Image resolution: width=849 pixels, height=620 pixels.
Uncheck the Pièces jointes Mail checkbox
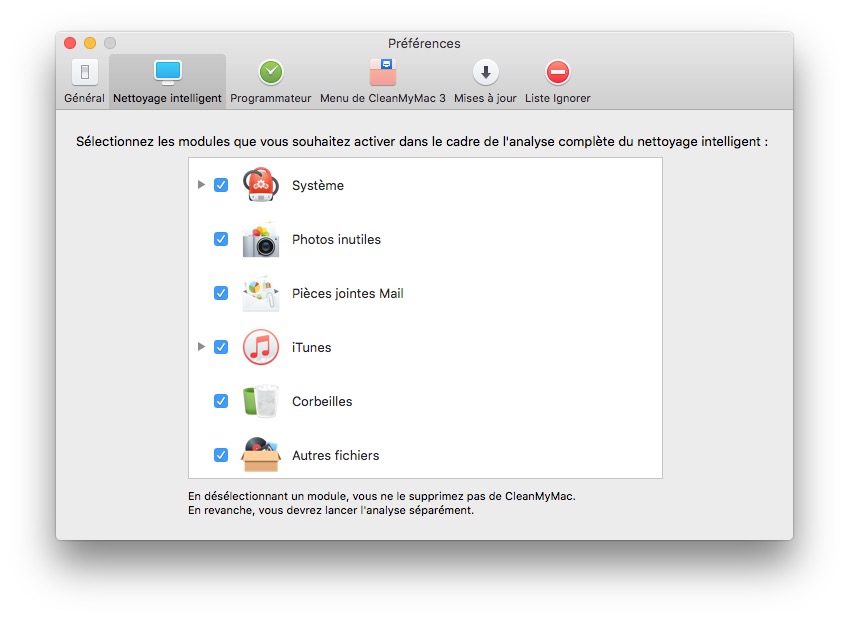point(221,293)
